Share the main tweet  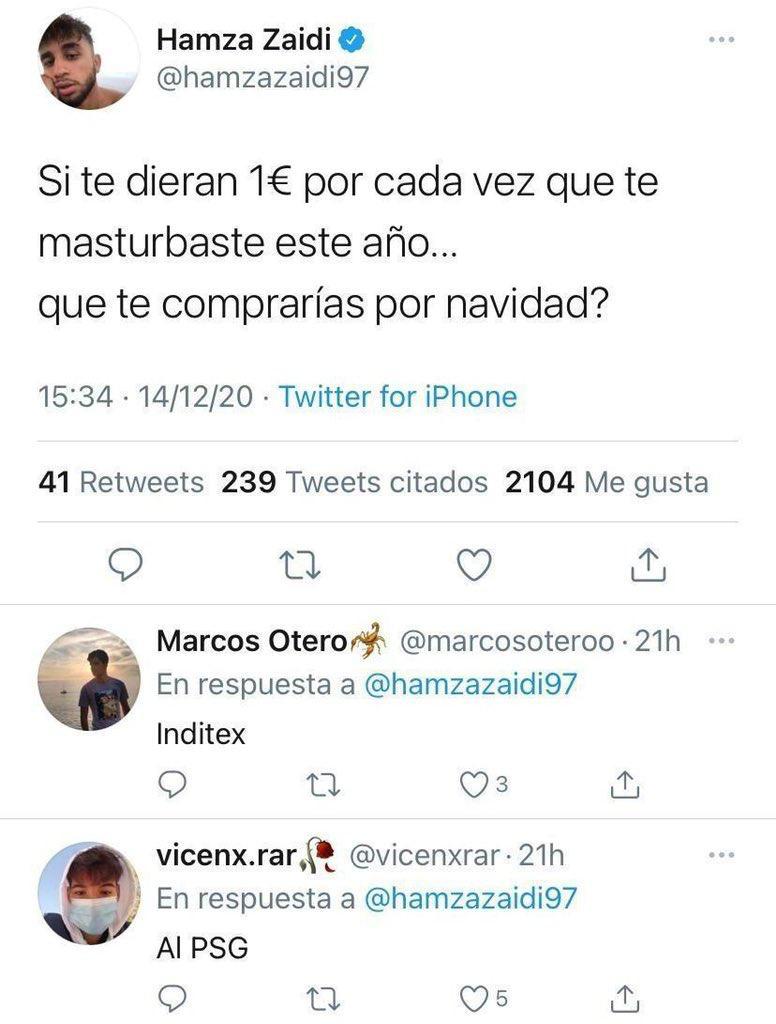tap(648, 564)
